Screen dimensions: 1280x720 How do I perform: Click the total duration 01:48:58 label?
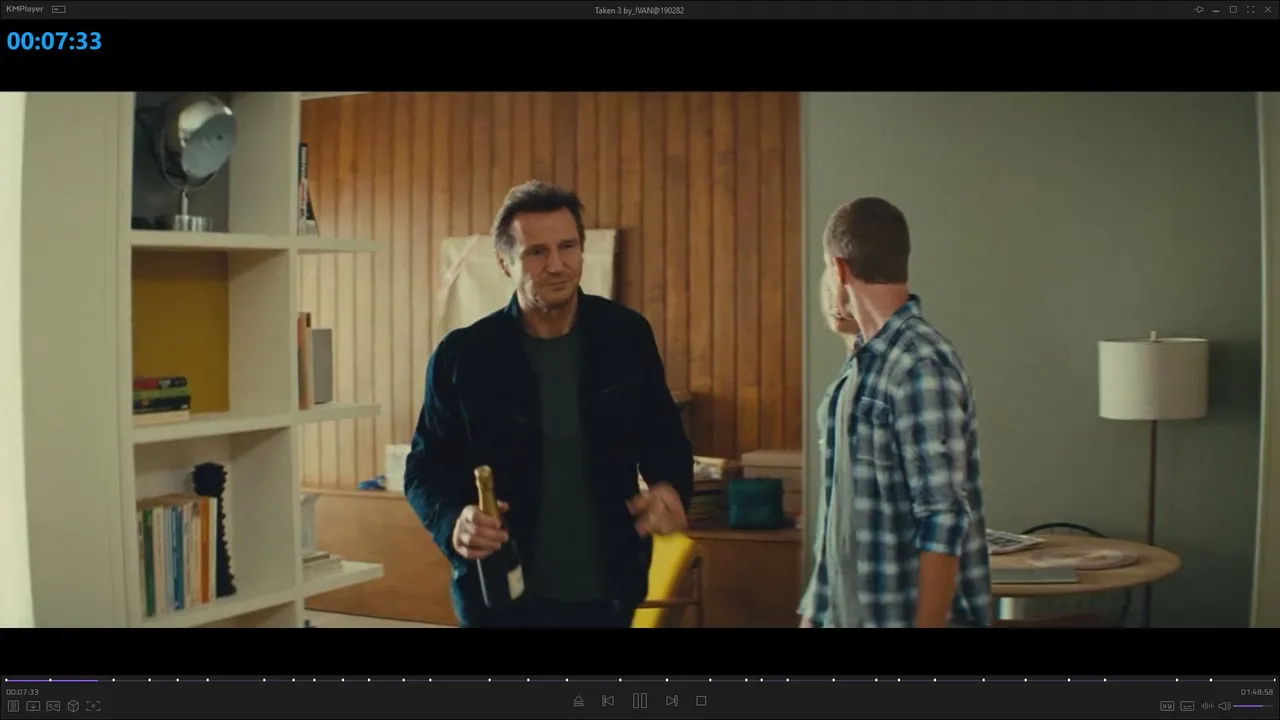coord(1257,692)
